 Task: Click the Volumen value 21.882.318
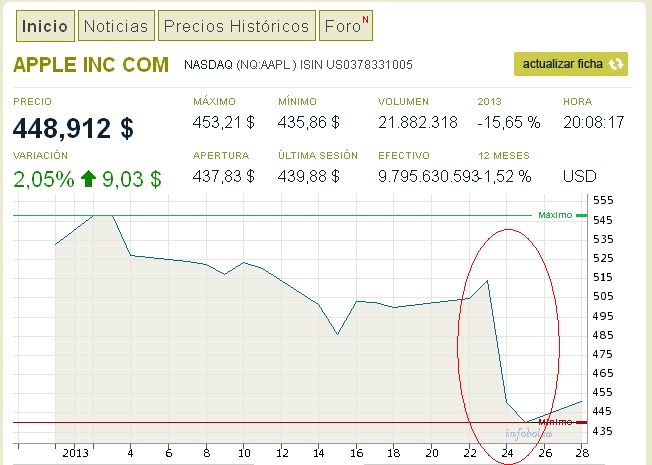tap(418, 122)
